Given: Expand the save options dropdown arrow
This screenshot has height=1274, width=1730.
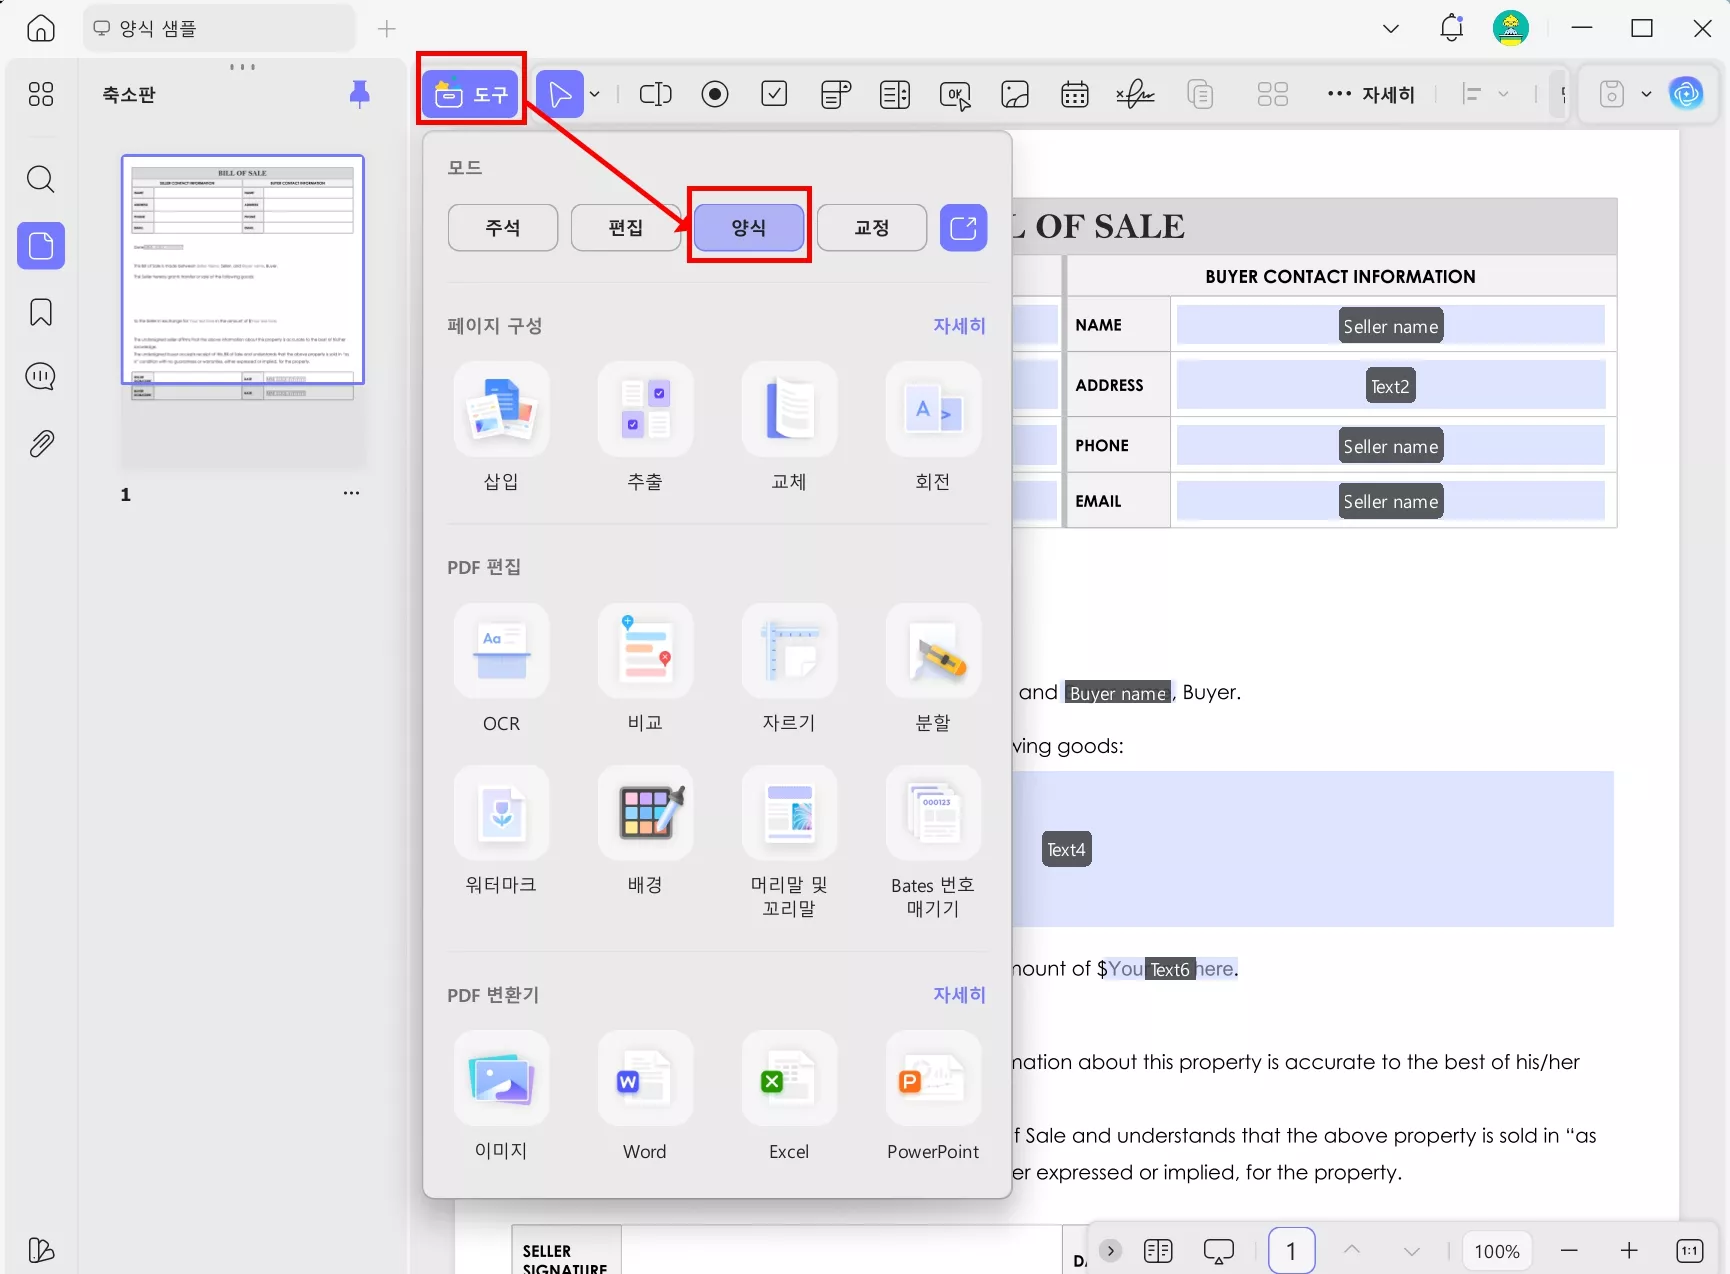Looking at the screenshot, I should [x=1646, y=95].
